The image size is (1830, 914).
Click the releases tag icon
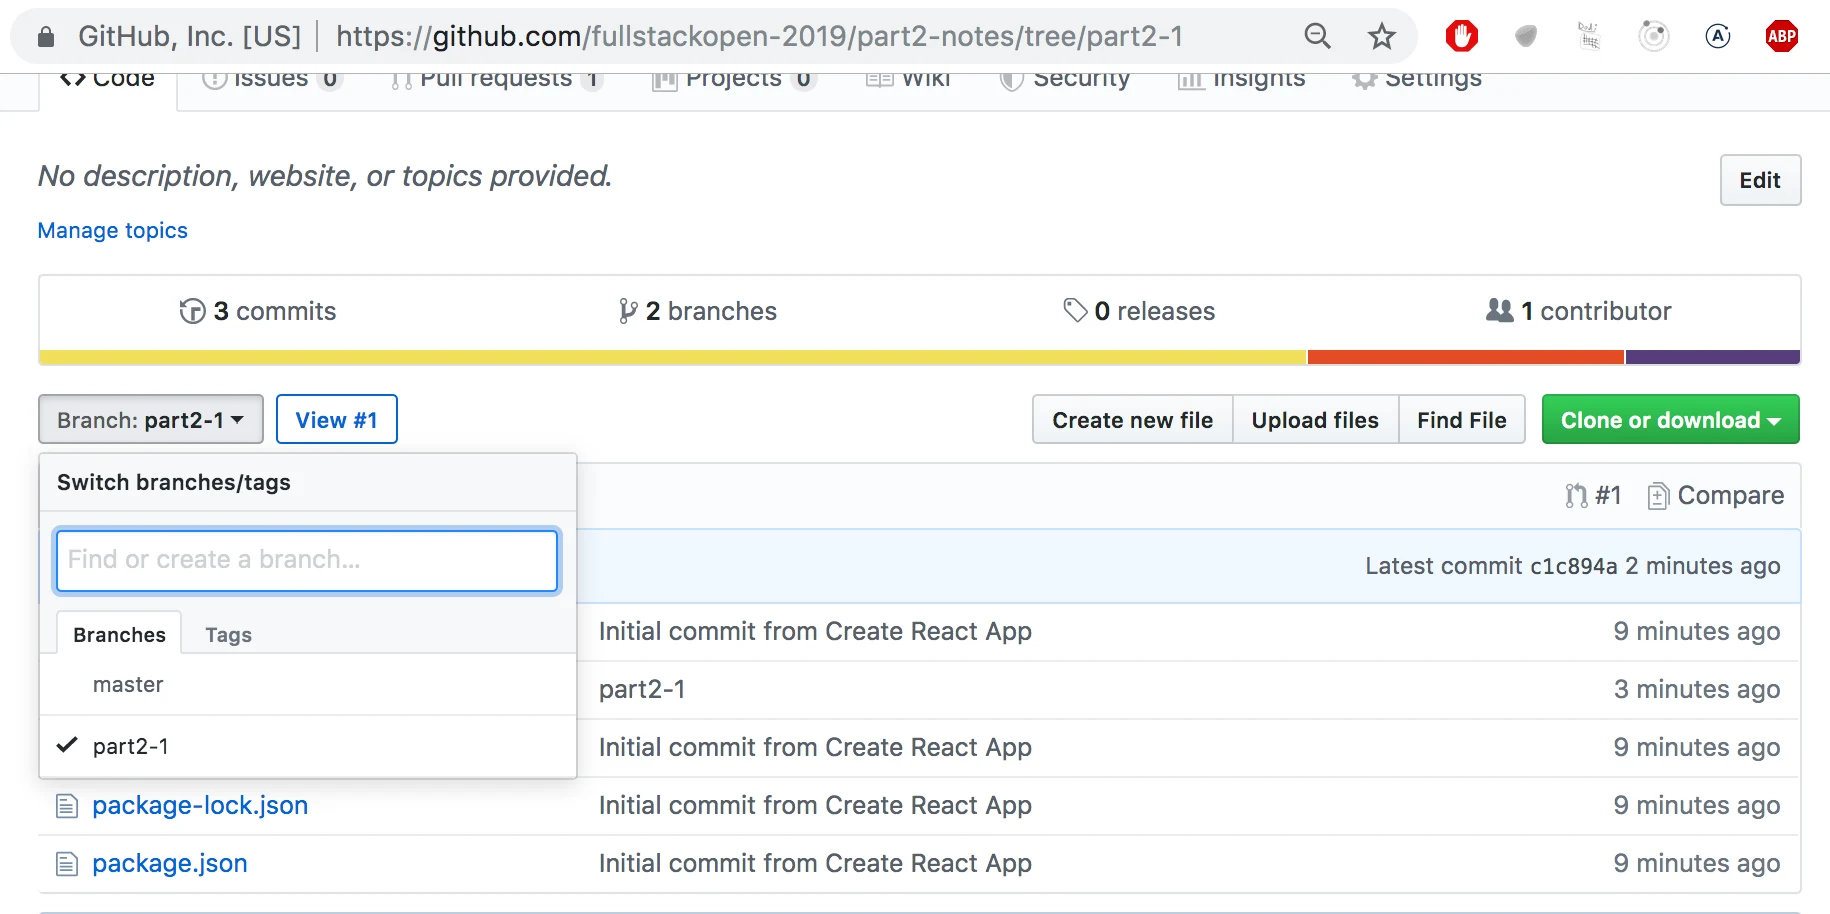tap(1075, 311)
